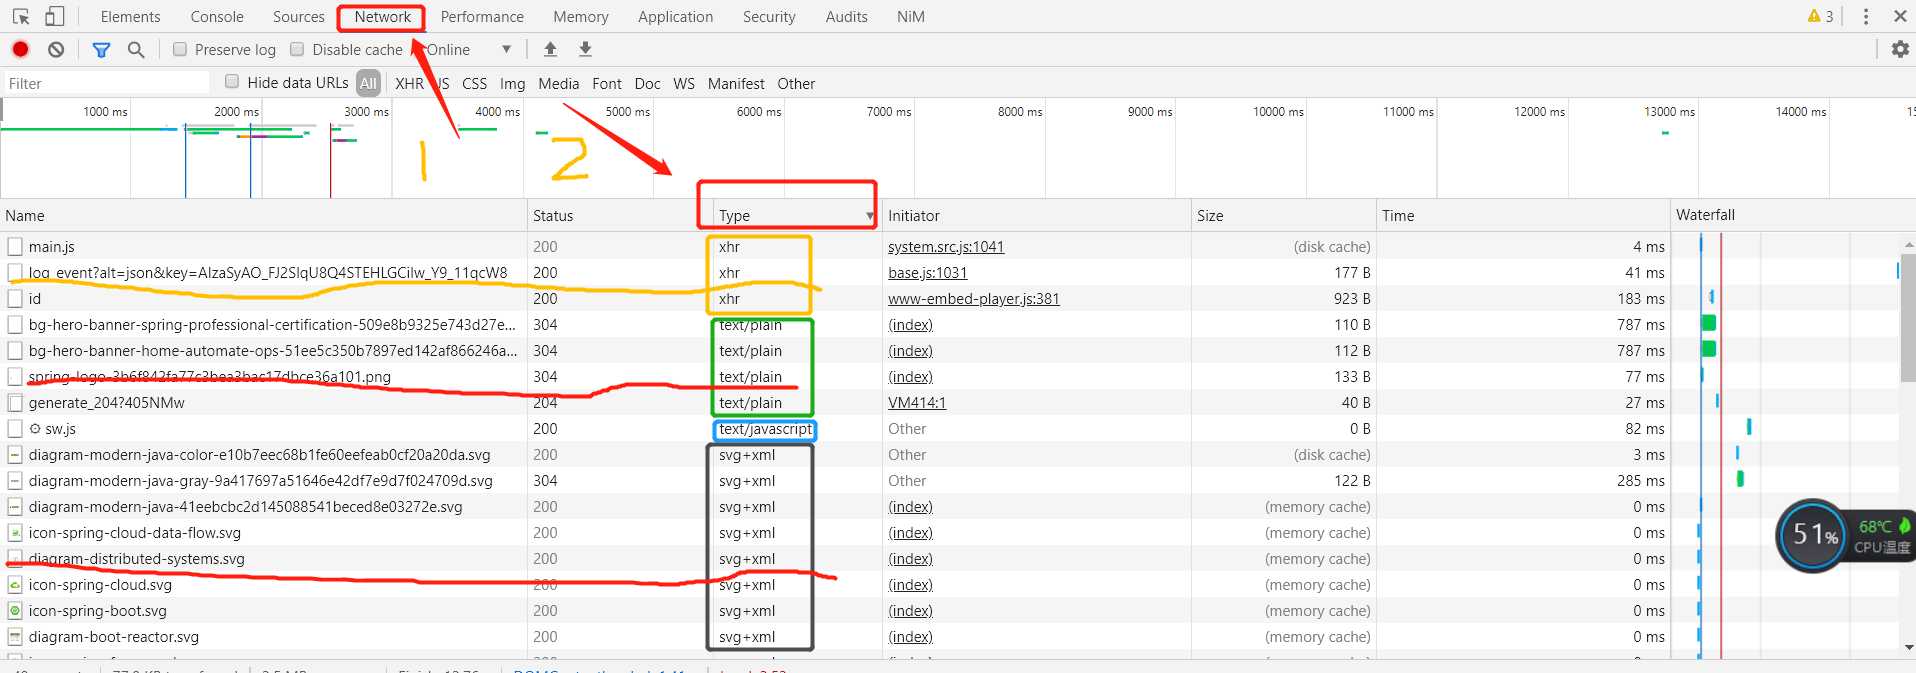Open network search with magnifier icon
The width and height of the screenshot is (1916, 673).
136,49
